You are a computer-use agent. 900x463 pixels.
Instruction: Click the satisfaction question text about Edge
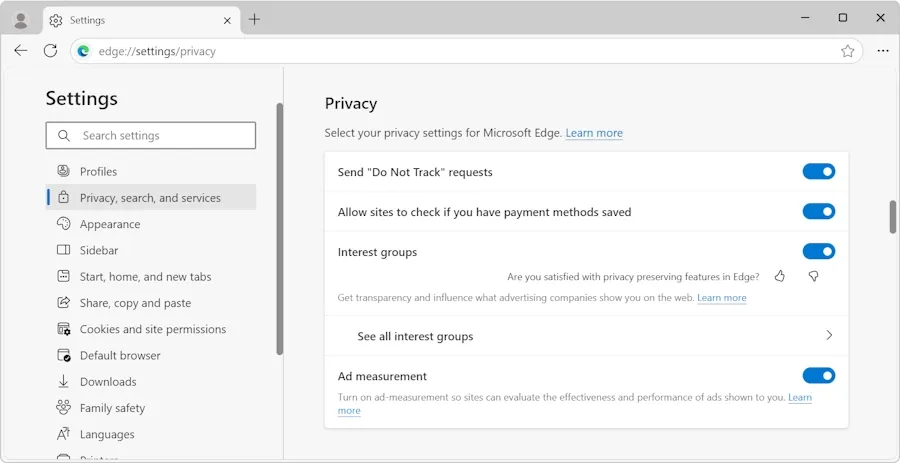click(633, 277)
